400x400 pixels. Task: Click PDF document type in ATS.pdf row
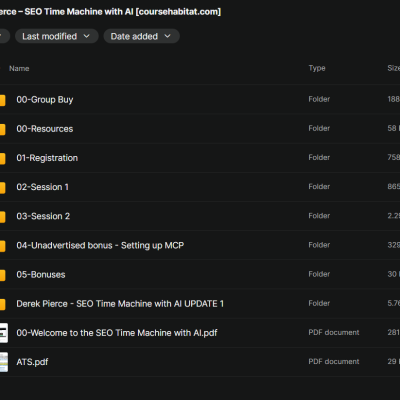(x=334, y=362)
